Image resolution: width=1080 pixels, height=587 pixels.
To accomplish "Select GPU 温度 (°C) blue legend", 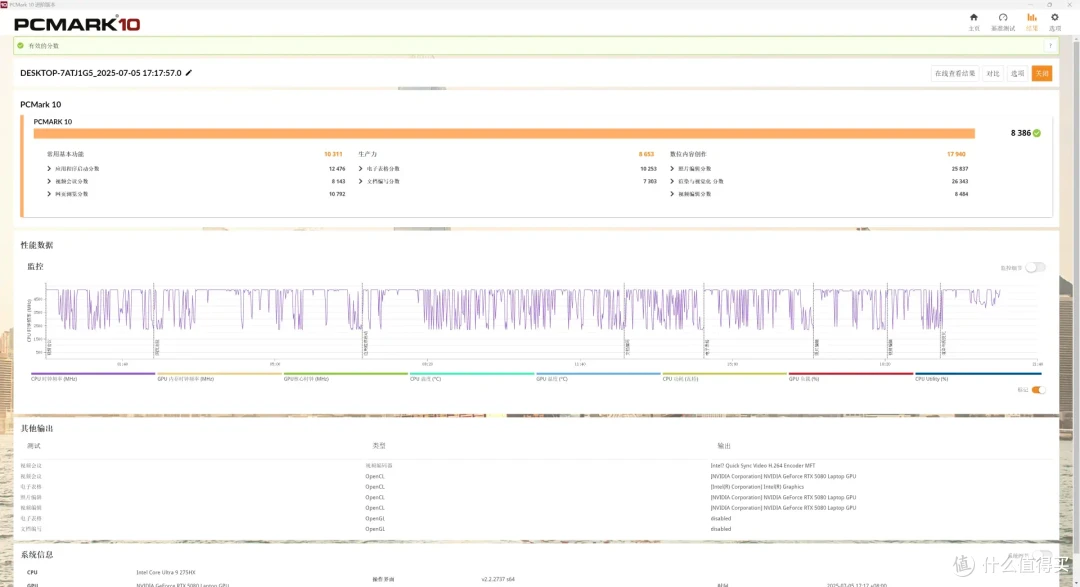I will [598, 376].
